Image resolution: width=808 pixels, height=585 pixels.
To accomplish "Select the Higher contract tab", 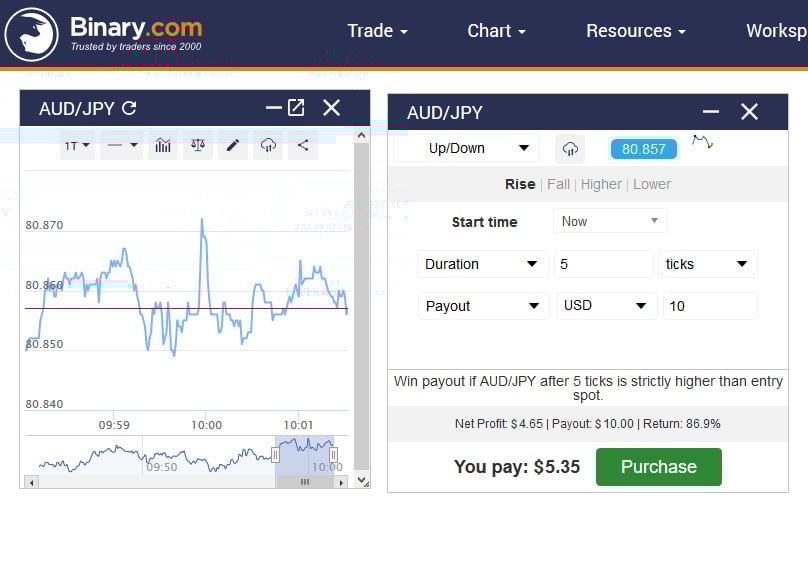I will pyautogui.click(x=601, y=184).
